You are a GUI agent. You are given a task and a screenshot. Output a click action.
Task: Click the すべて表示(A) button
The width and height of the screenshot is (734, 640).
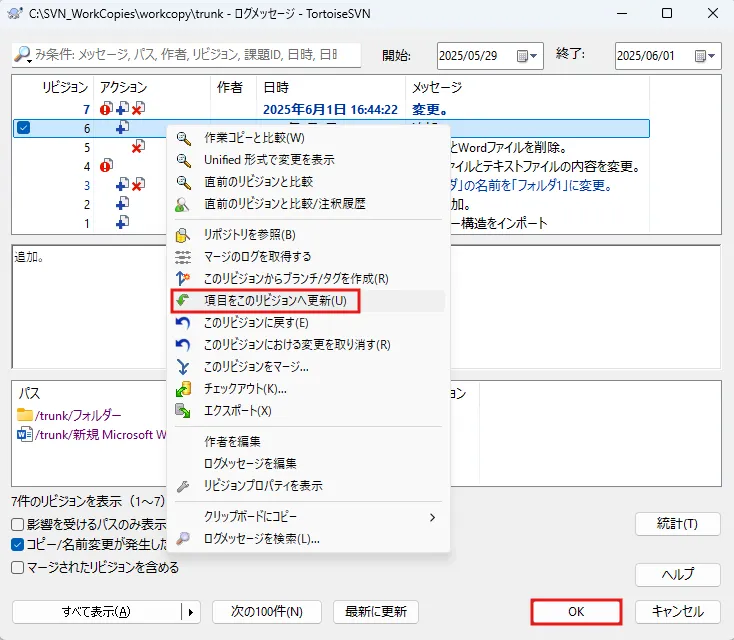(x=97, y=612)
